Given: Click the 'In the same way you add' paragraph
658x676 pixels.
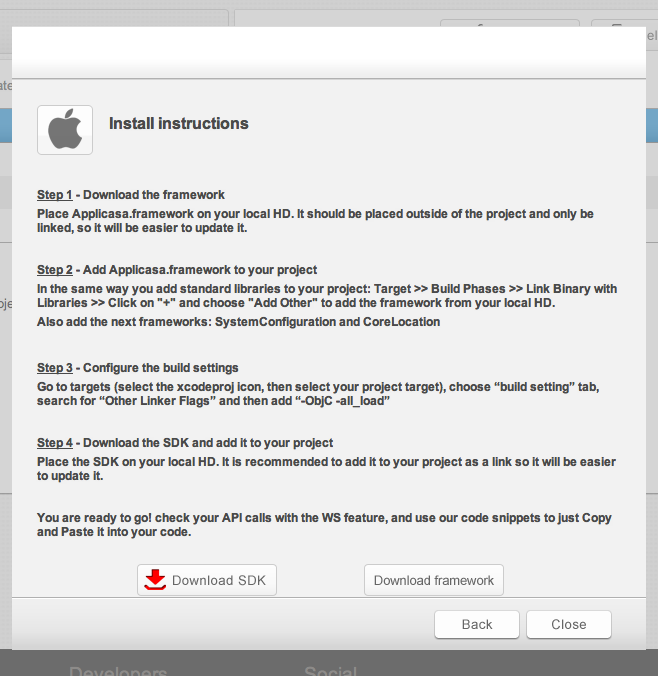Looking at the screenshot, I should (x=327, y=296).
